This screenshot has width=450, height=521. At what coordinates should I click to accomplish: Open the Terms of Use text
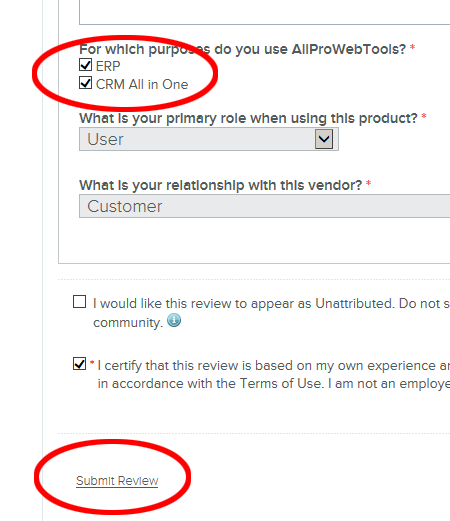point(281,383)
